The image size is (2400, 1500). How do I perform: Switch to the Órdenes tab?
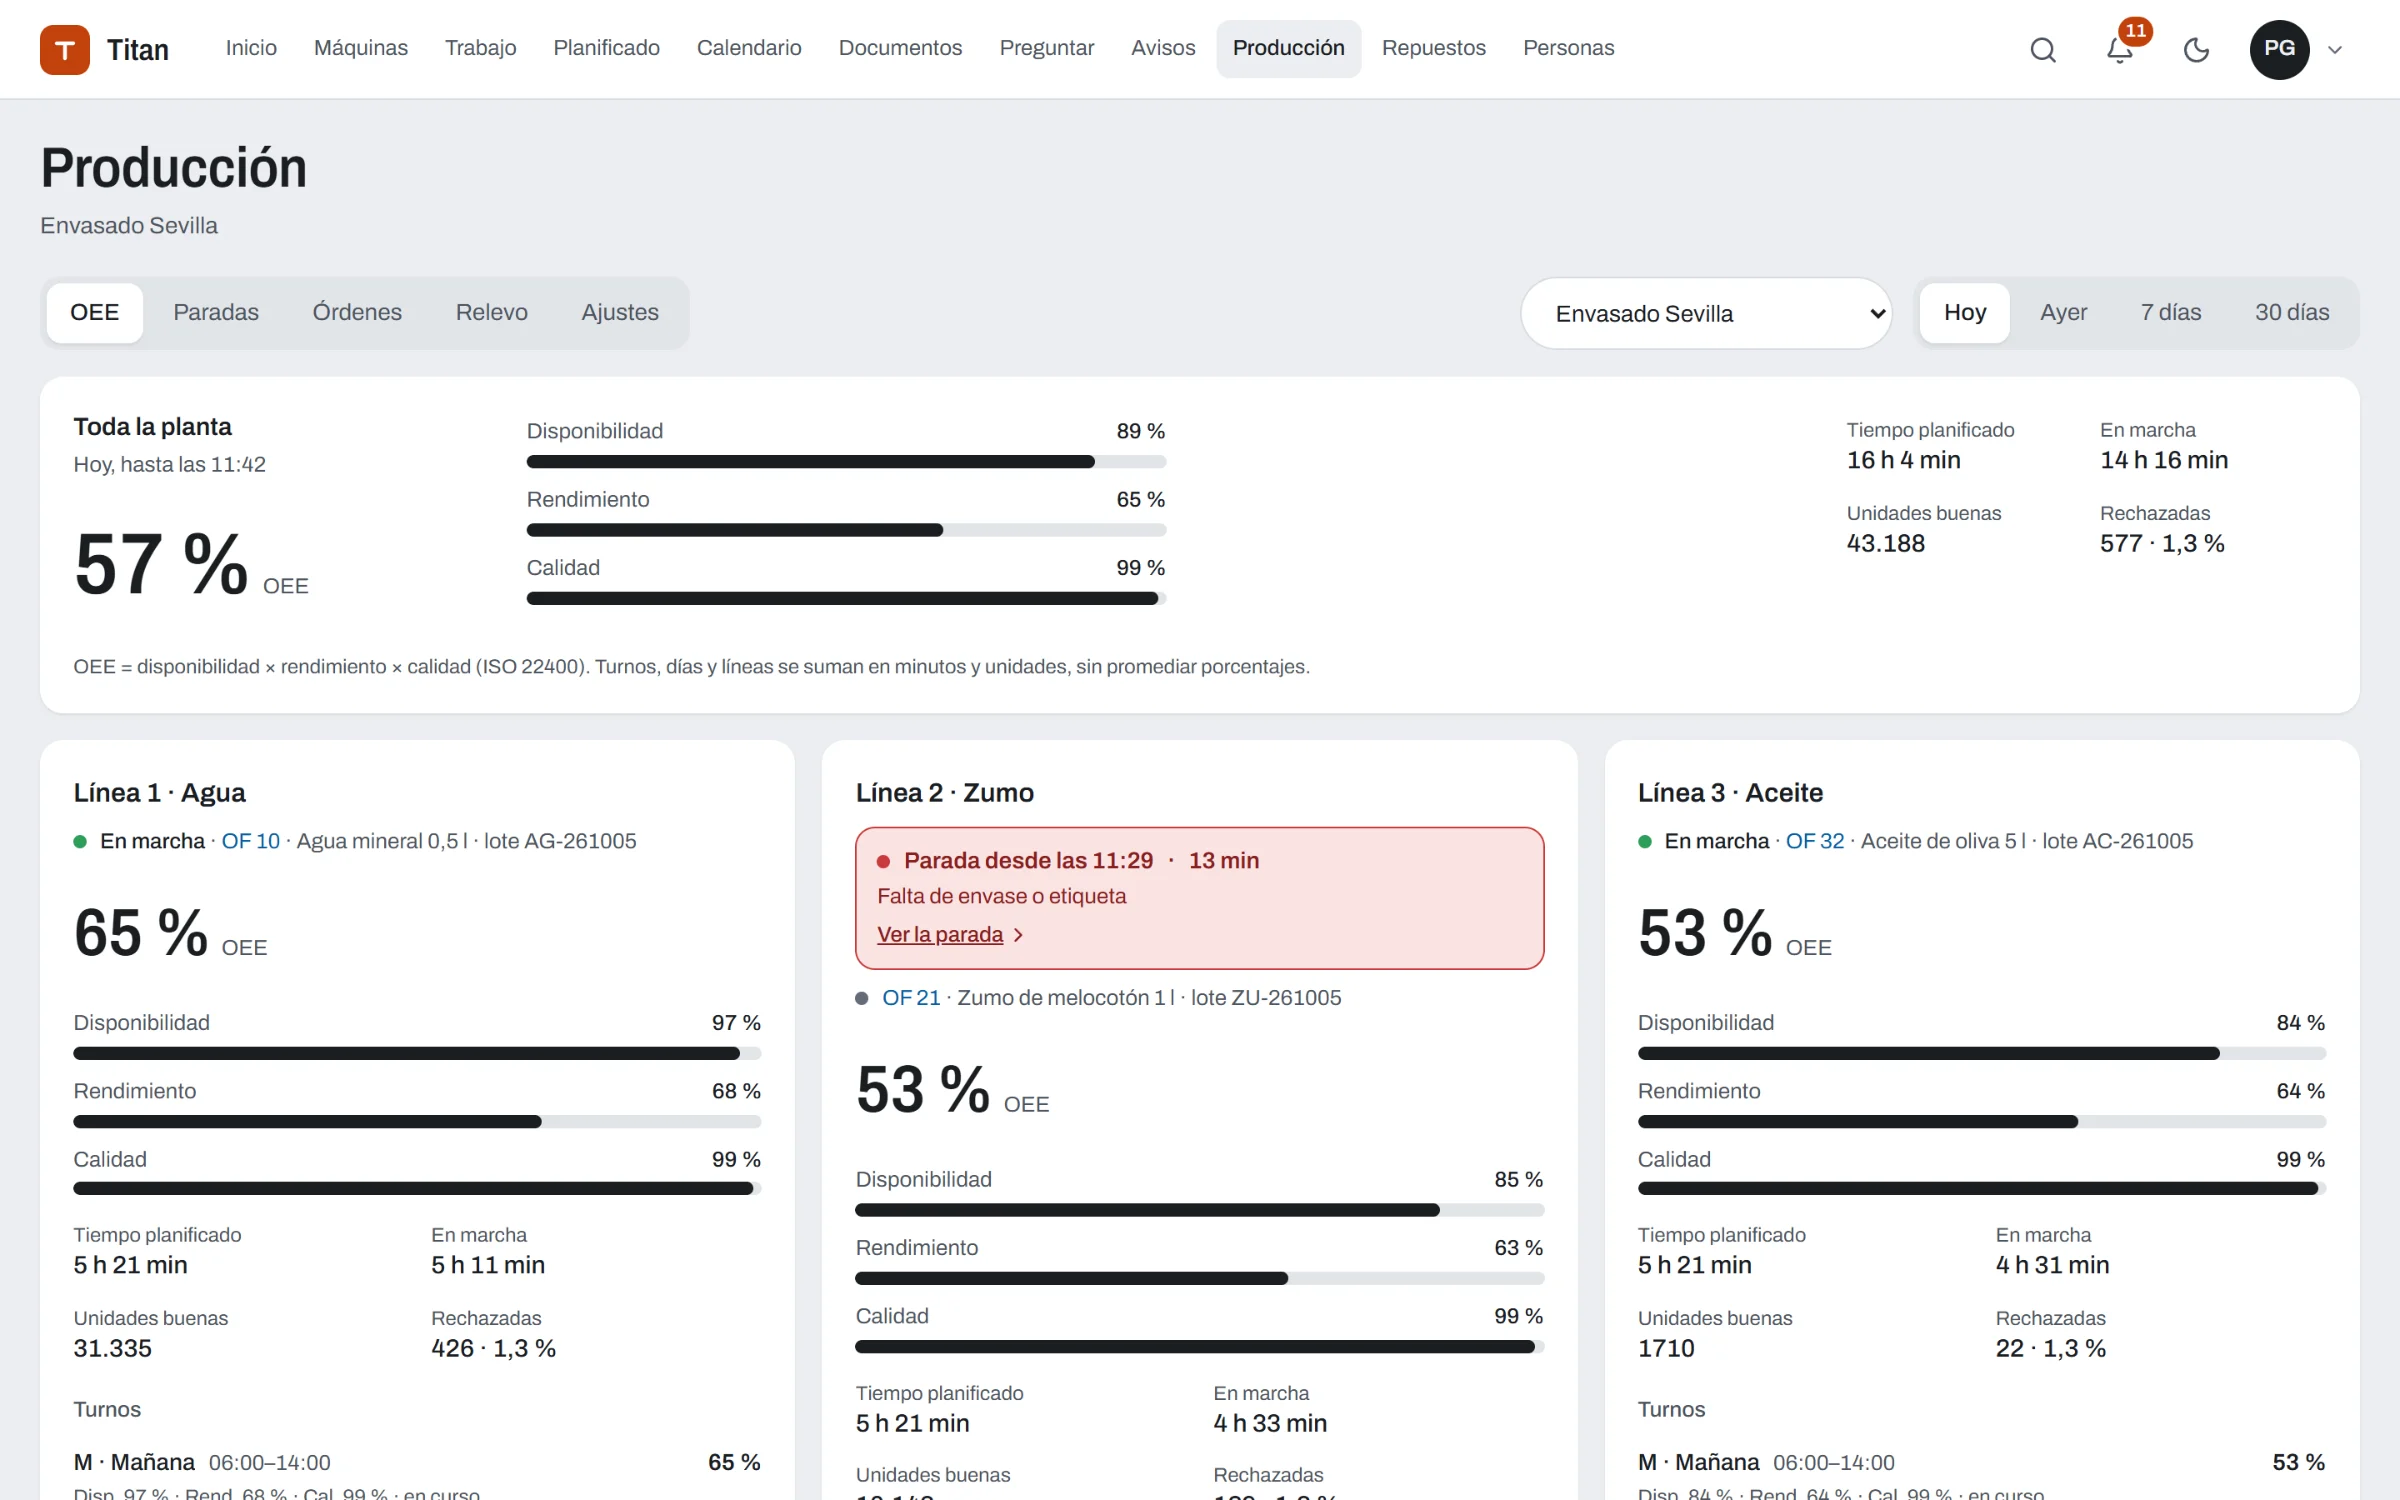coord(357,312)
